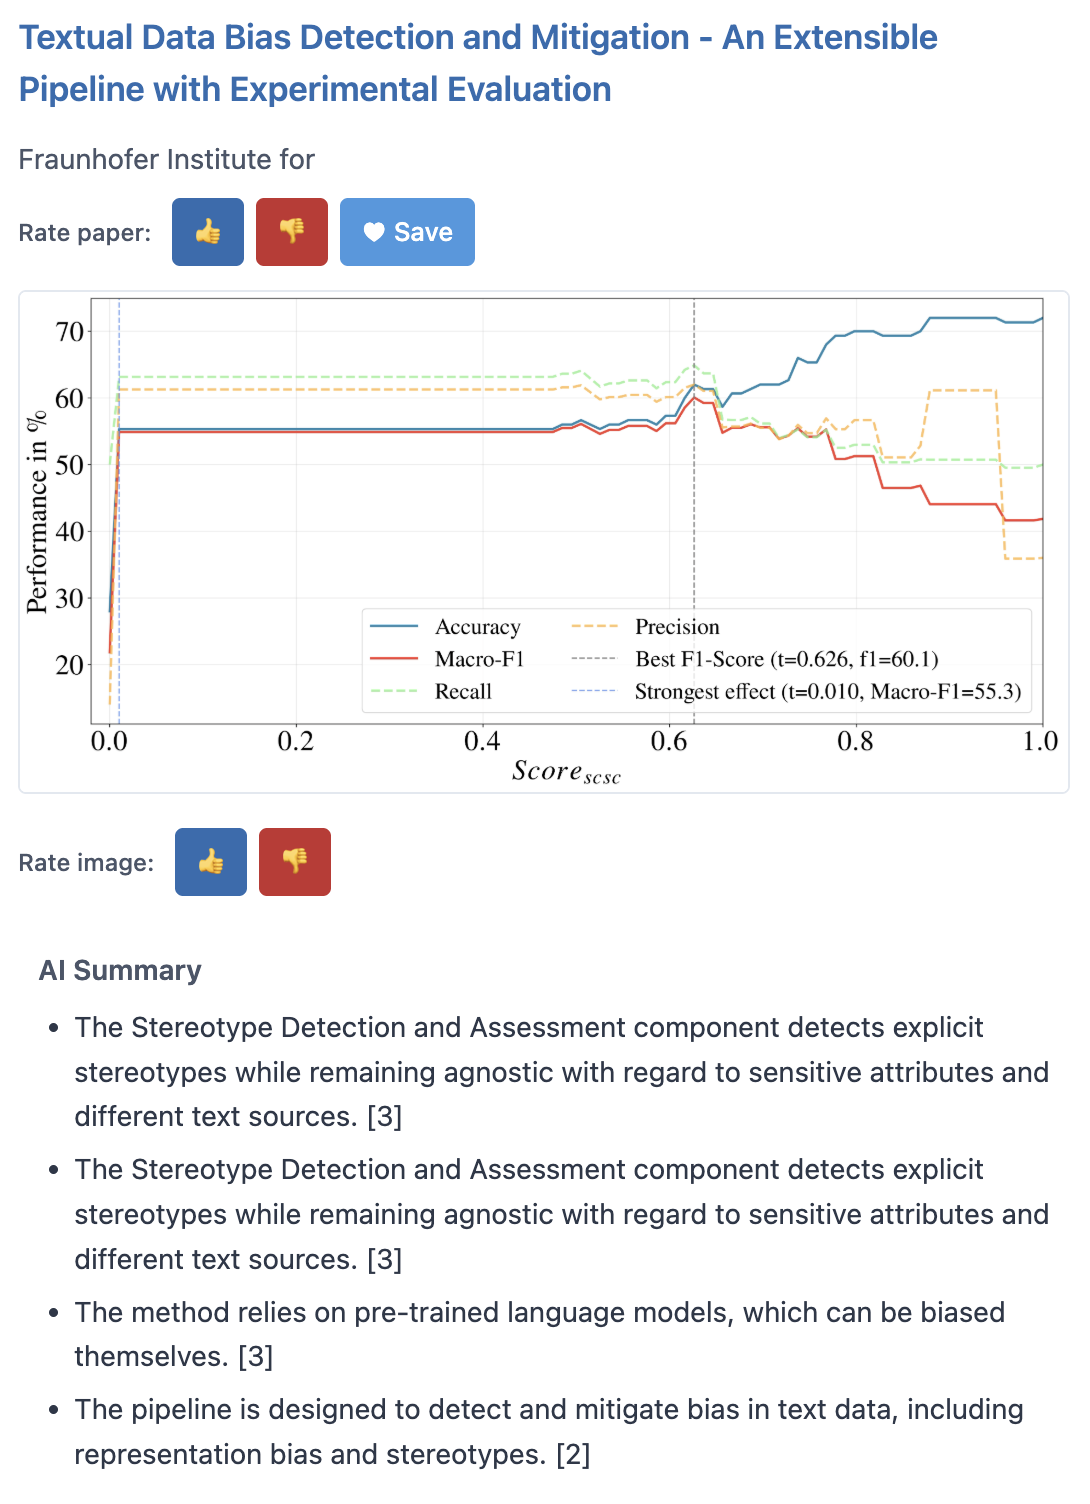
Task: Hide the Macro-F1 line via the legend
Action: (470, 659)
